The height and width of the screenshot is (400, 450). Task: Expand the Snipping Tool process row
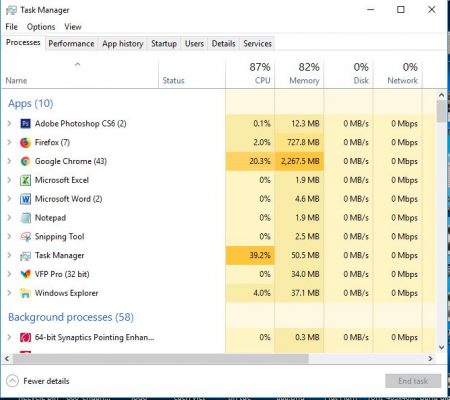coord(9,237)
